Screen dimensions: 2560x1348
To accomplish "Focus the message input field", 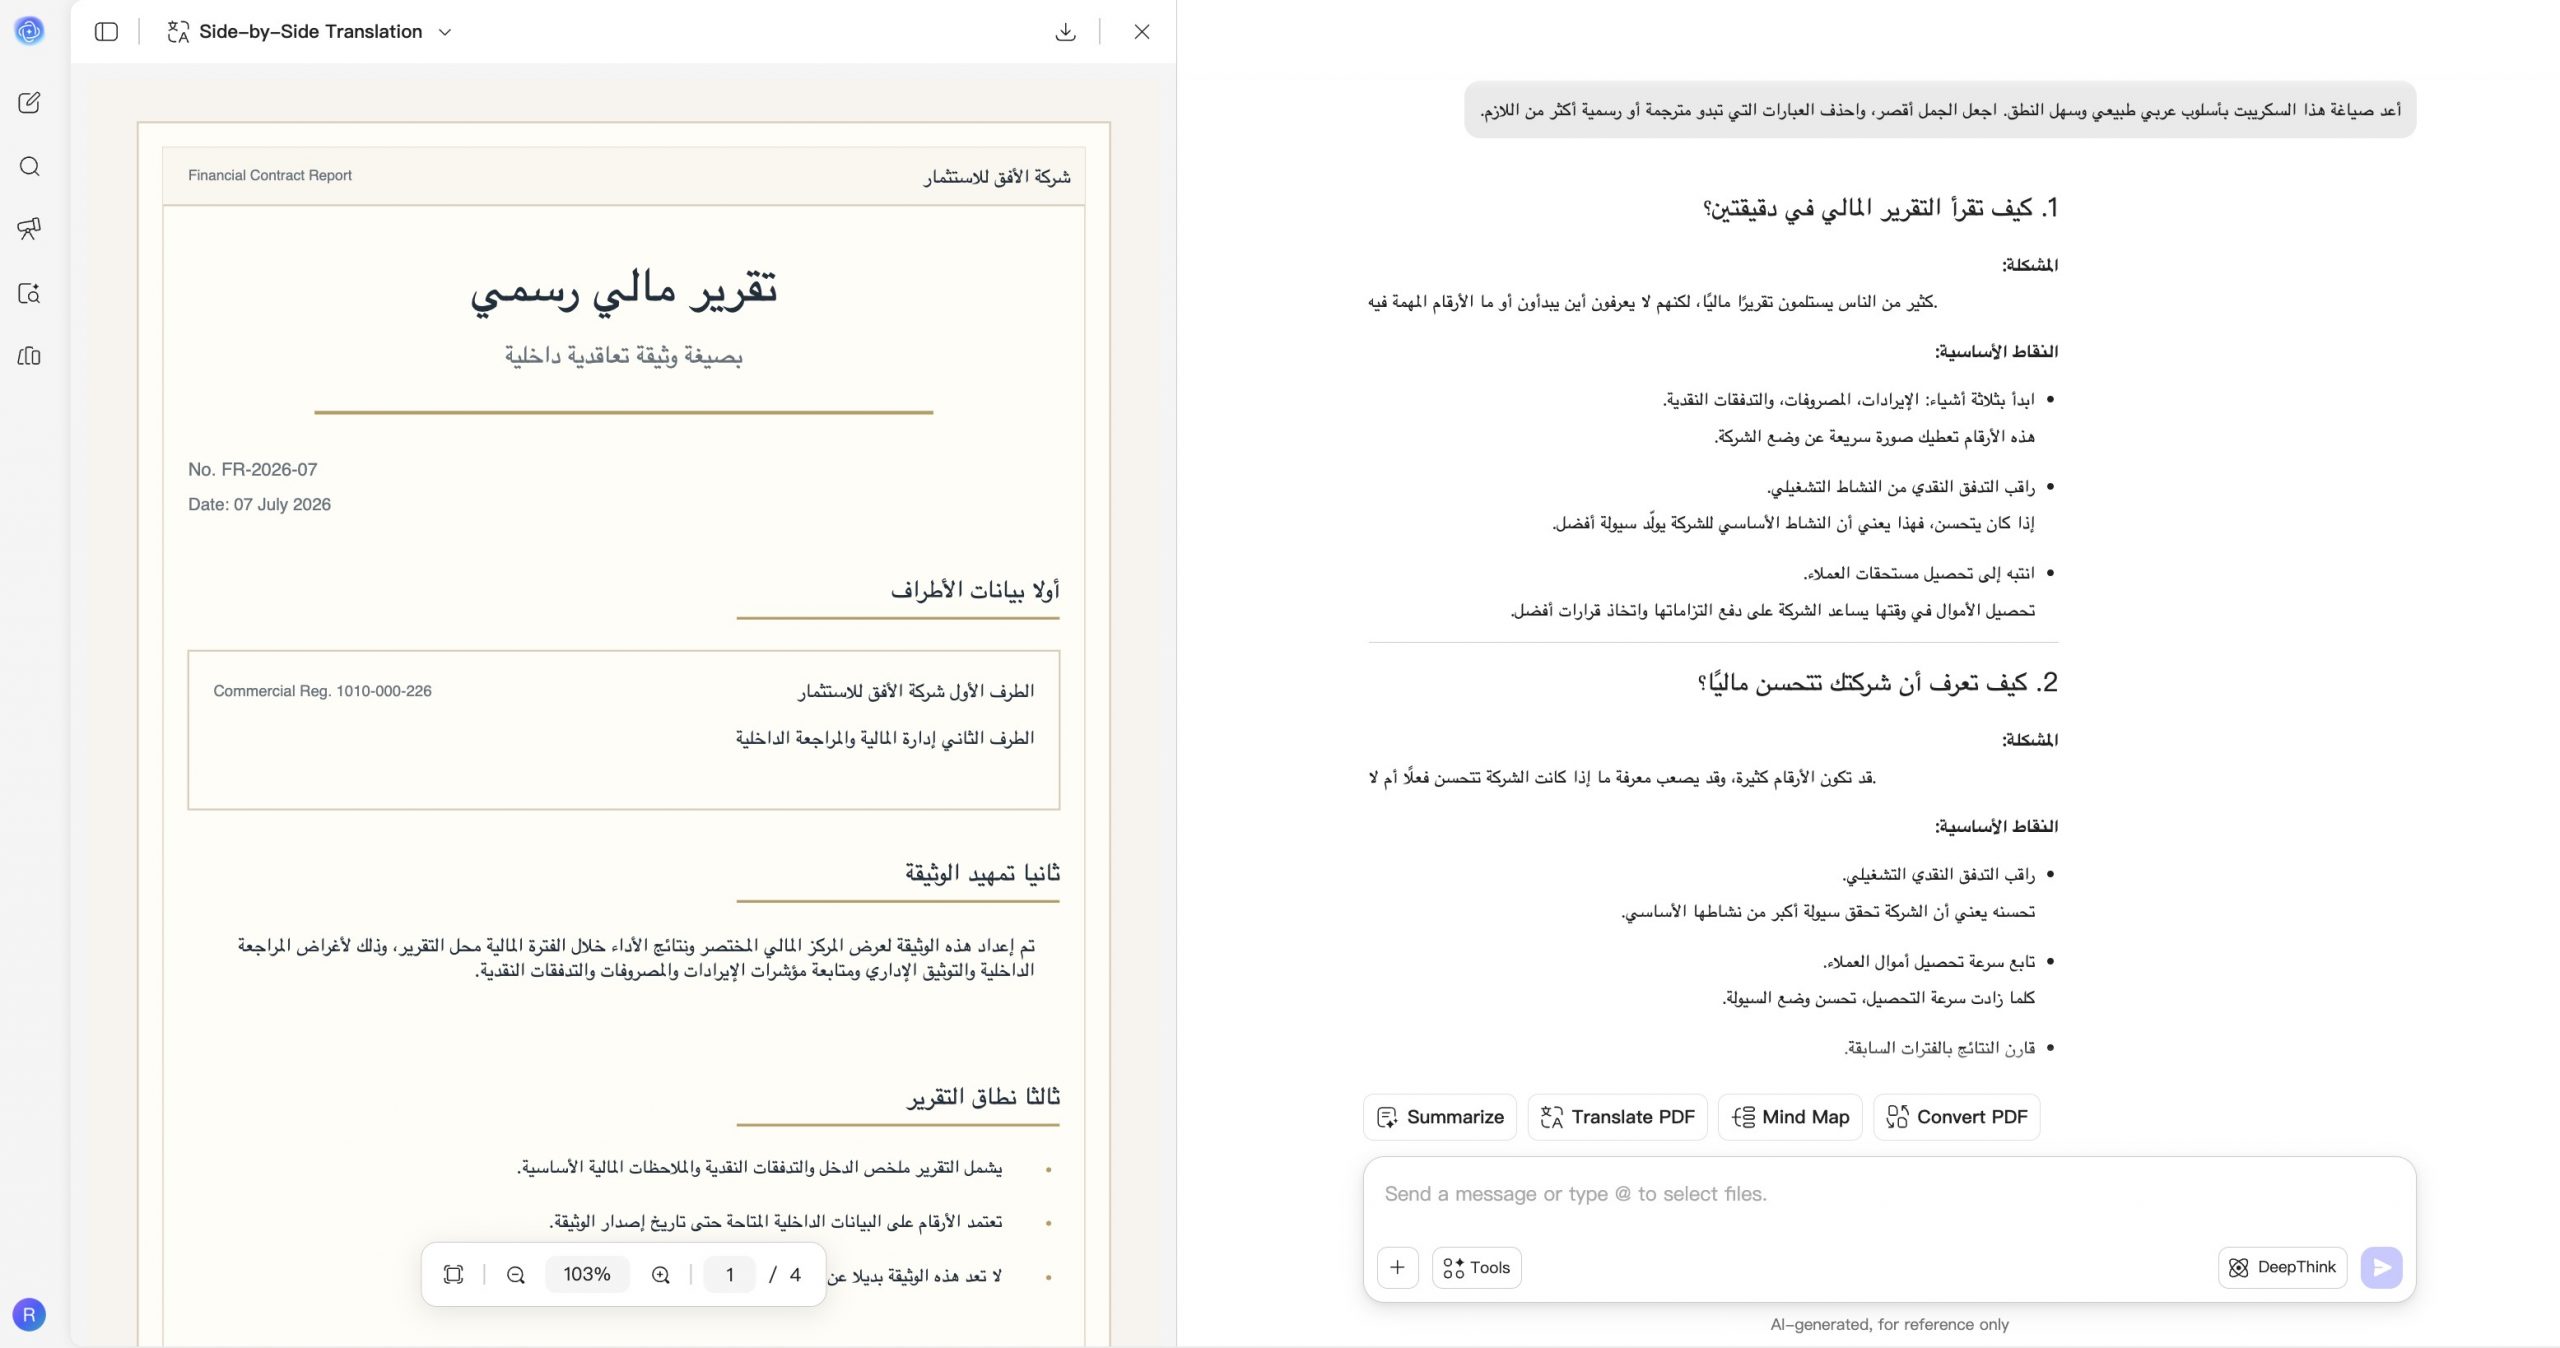I will (1888, 1194).
